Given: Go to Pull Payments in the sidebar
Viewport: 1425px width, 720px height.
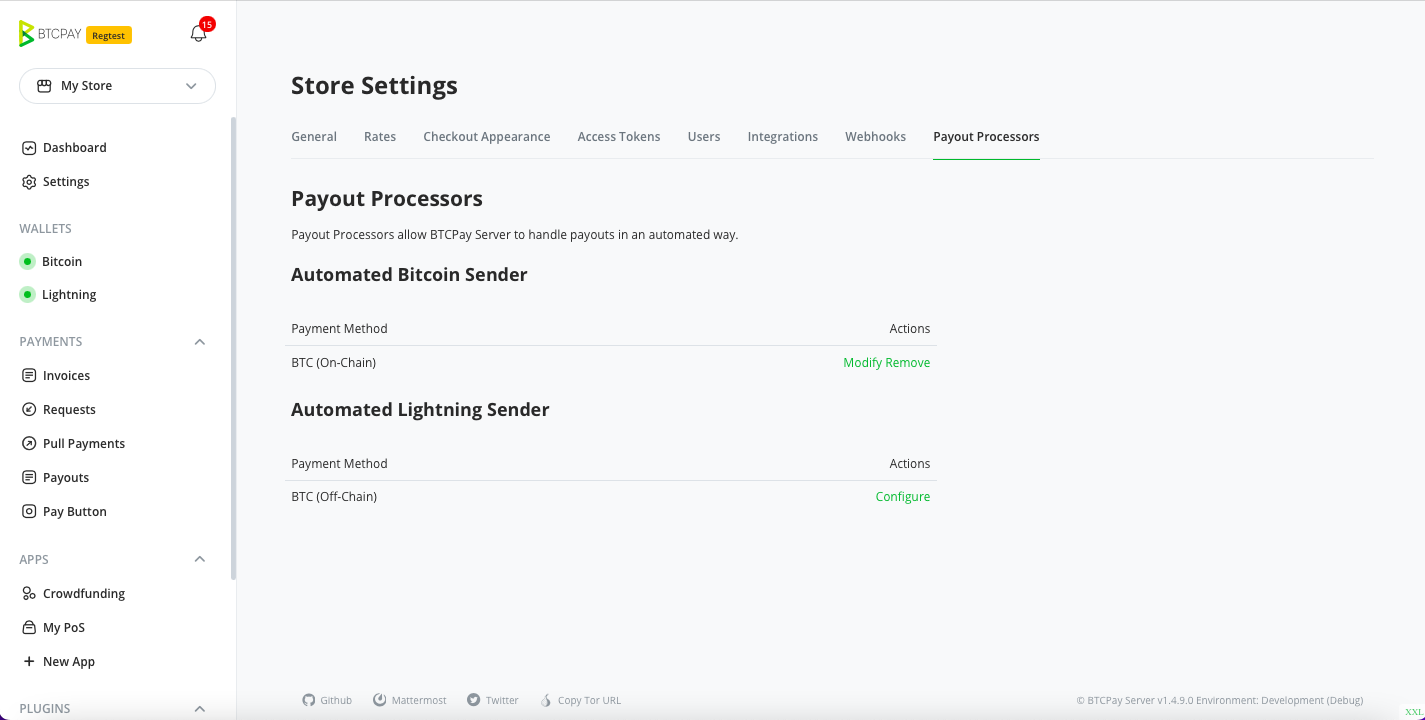Looking at the screenshot, I should (x=84, y=444).
